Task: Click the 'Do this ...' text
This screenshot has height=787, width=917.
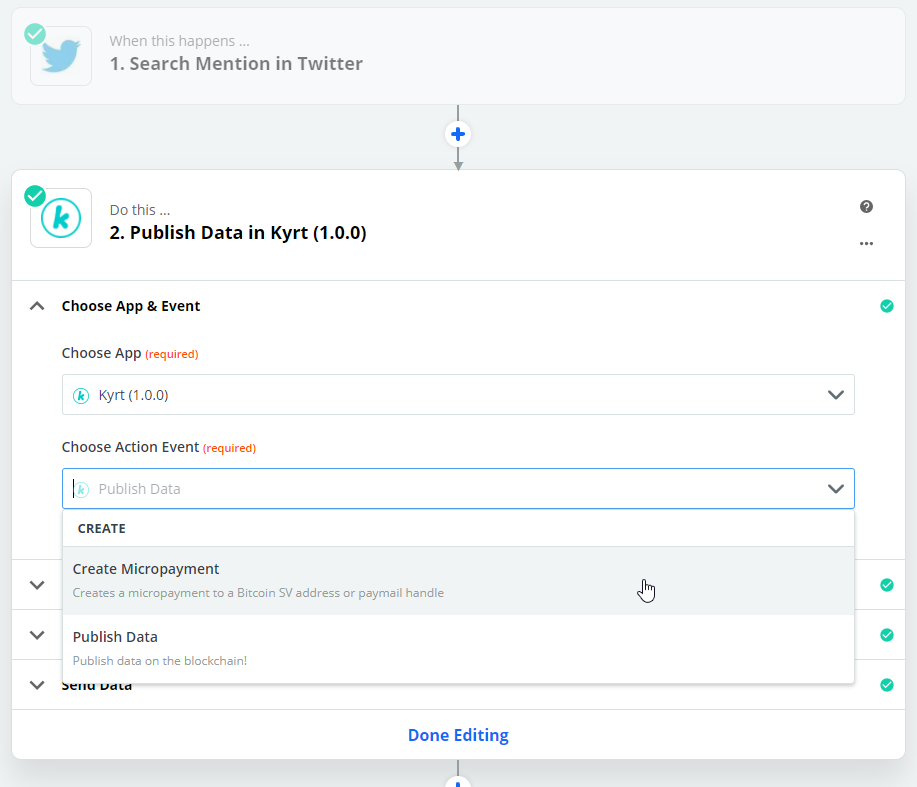Action: 140,210
